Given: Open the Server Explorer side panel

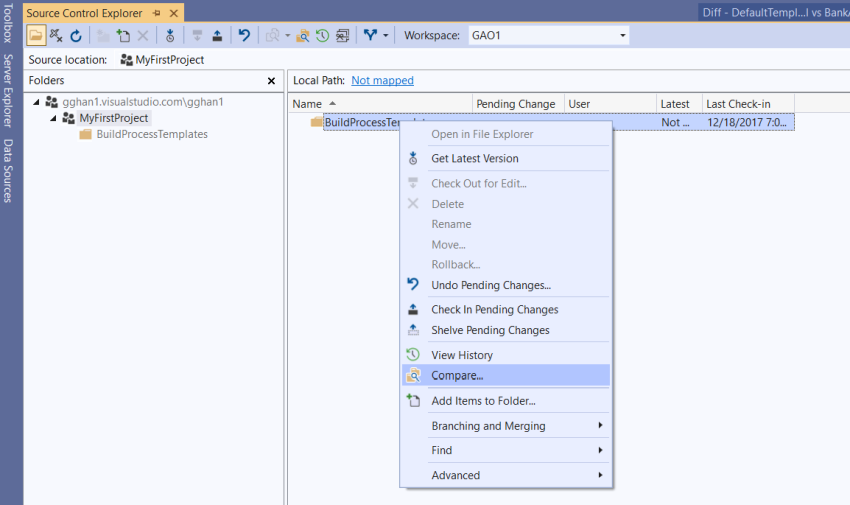Looking at the screenshot, I should 8,90.
